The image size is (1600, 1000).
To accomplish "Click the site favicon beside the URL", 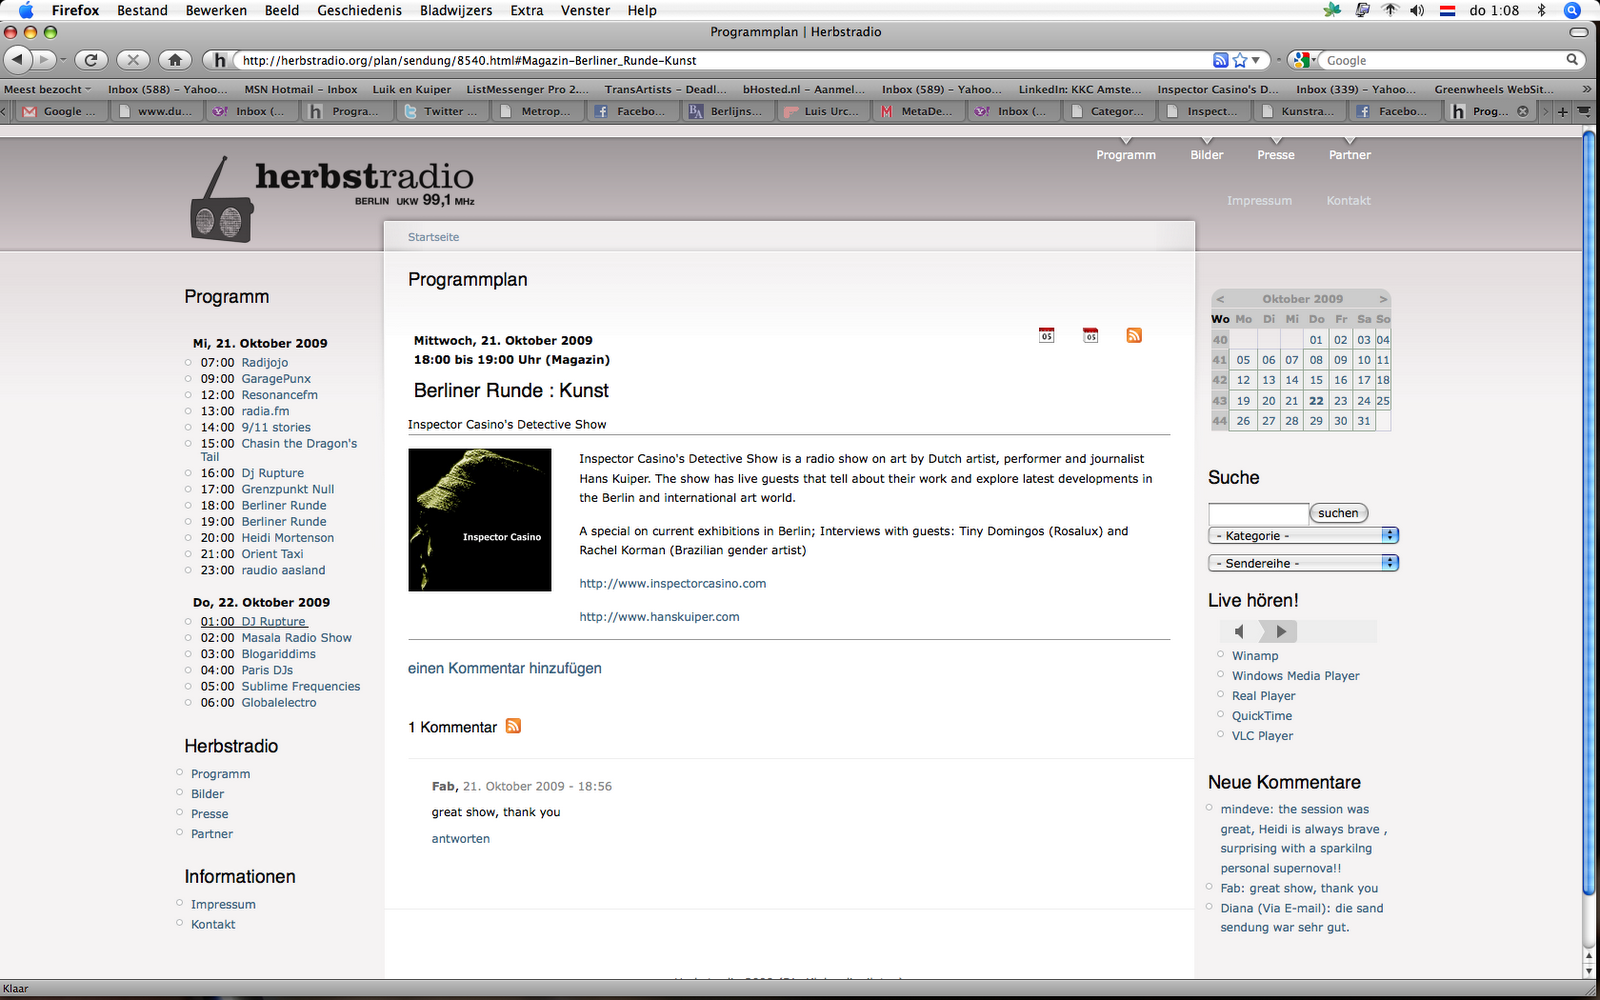I will point(220,60).
